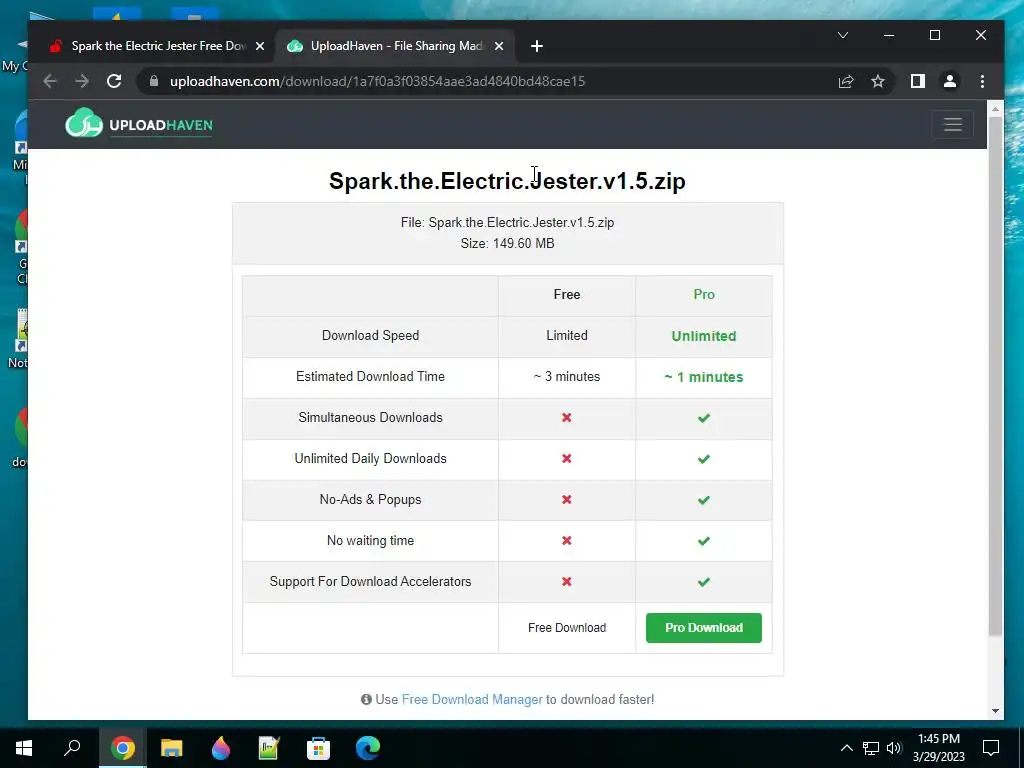Open the Windows Start menu
The image size is (1024, 768).
[x=24, y=747]
